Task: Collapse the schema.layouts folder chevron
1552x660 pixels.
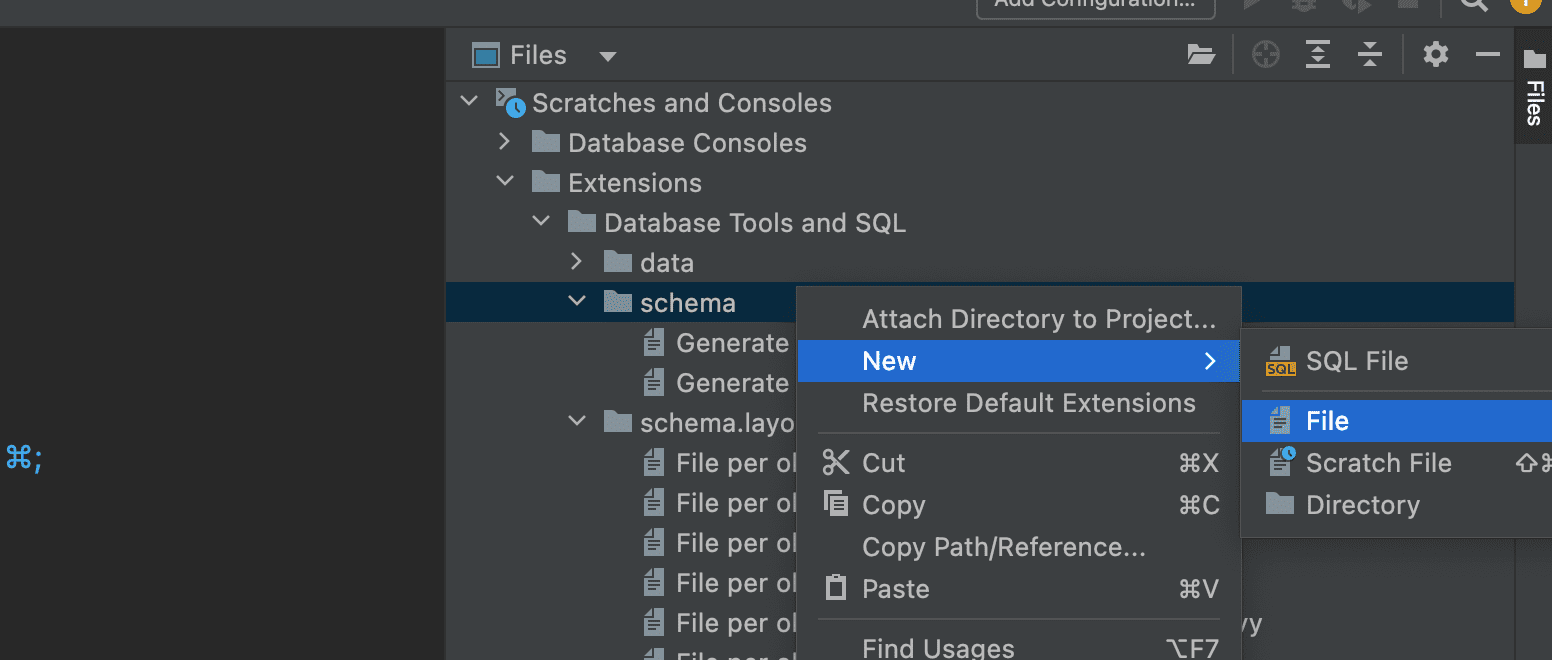Action: 577,422
